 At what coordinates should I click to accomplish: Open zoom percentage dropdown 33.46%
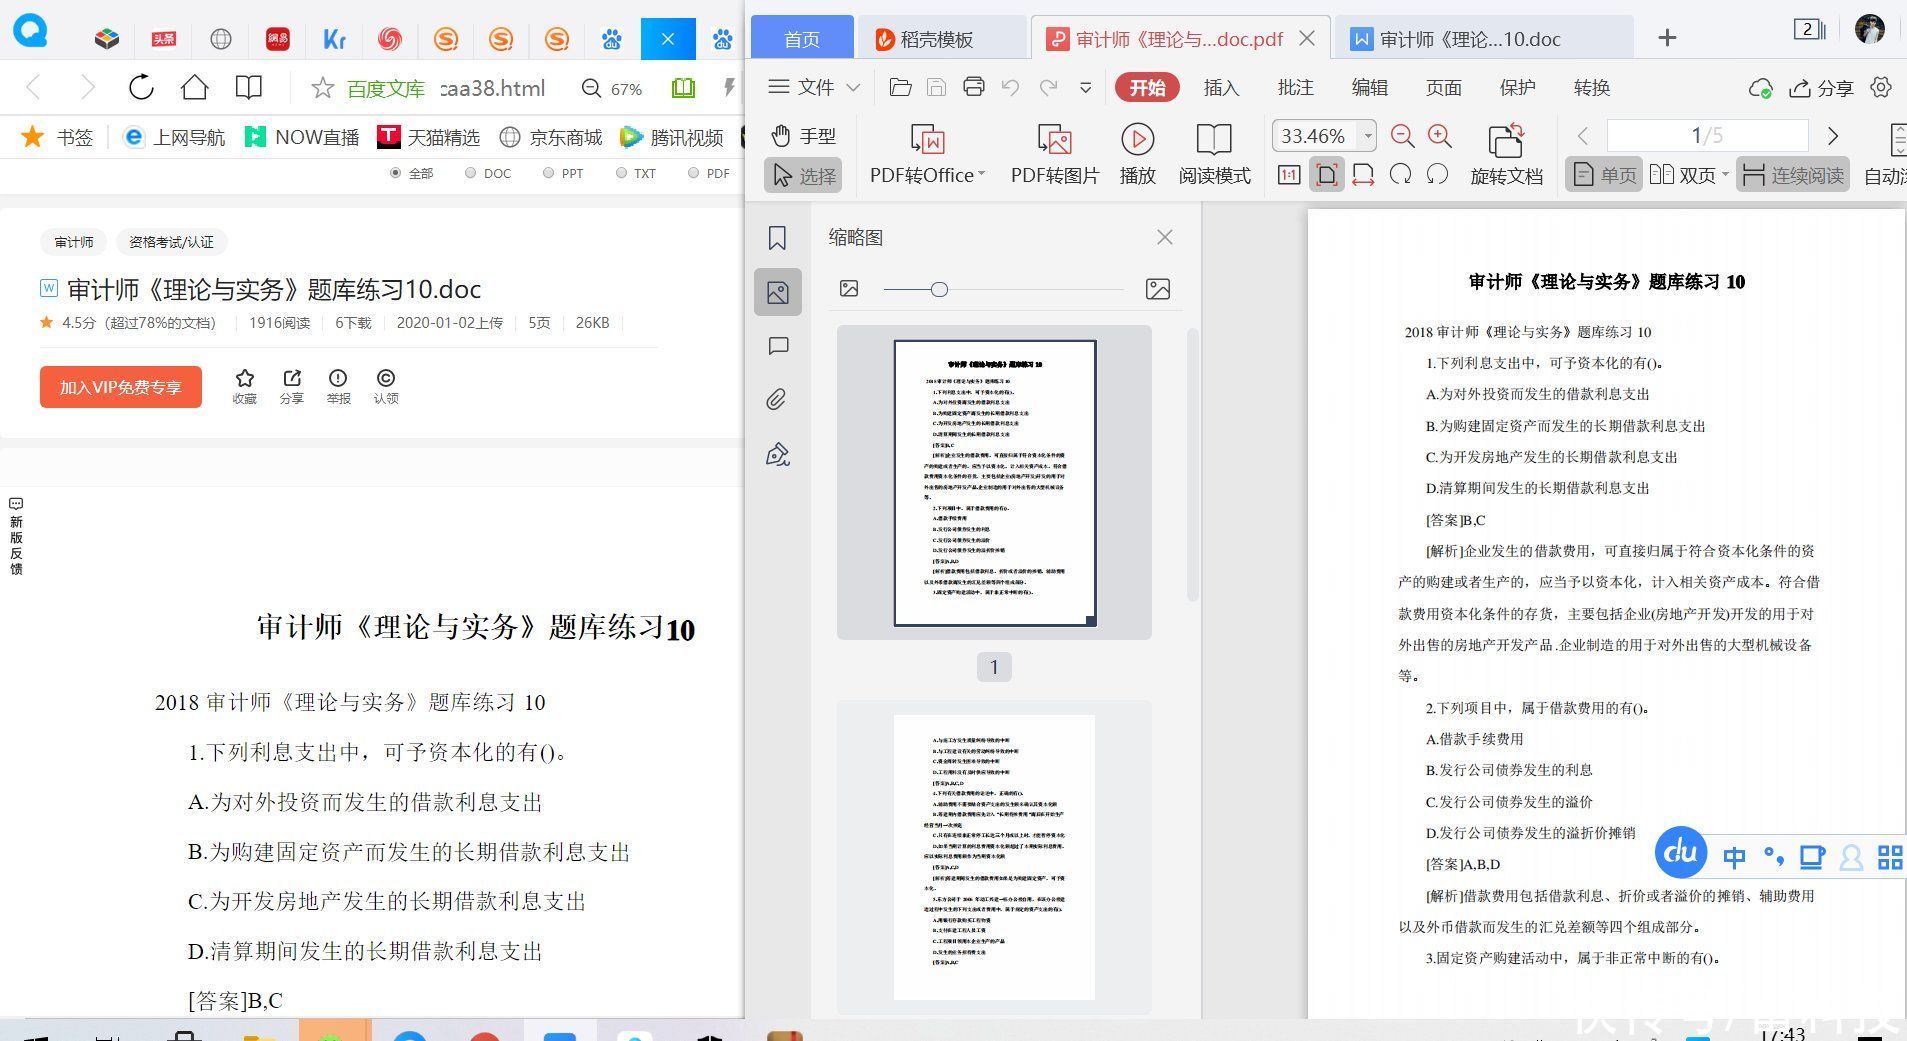pyautogui.click(x=1367, y=135)
